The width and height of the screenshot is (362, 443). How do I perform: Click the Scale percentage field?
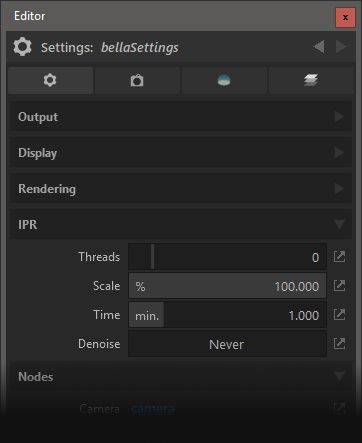(227, 286)
